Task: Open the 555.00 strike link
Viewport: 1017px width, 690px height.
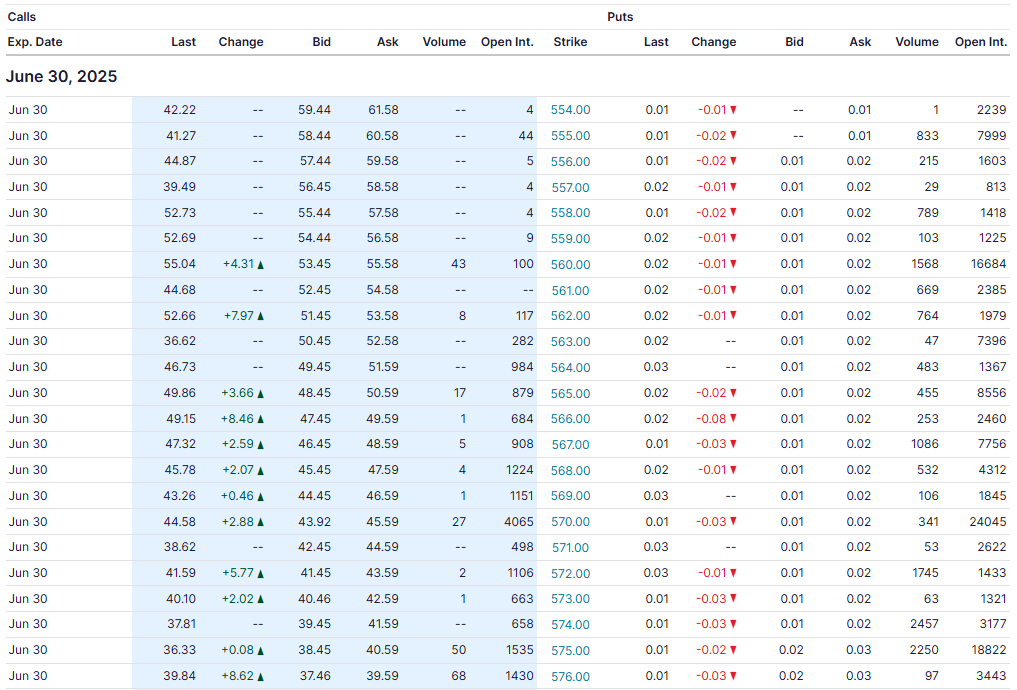Action: point(570,136)
